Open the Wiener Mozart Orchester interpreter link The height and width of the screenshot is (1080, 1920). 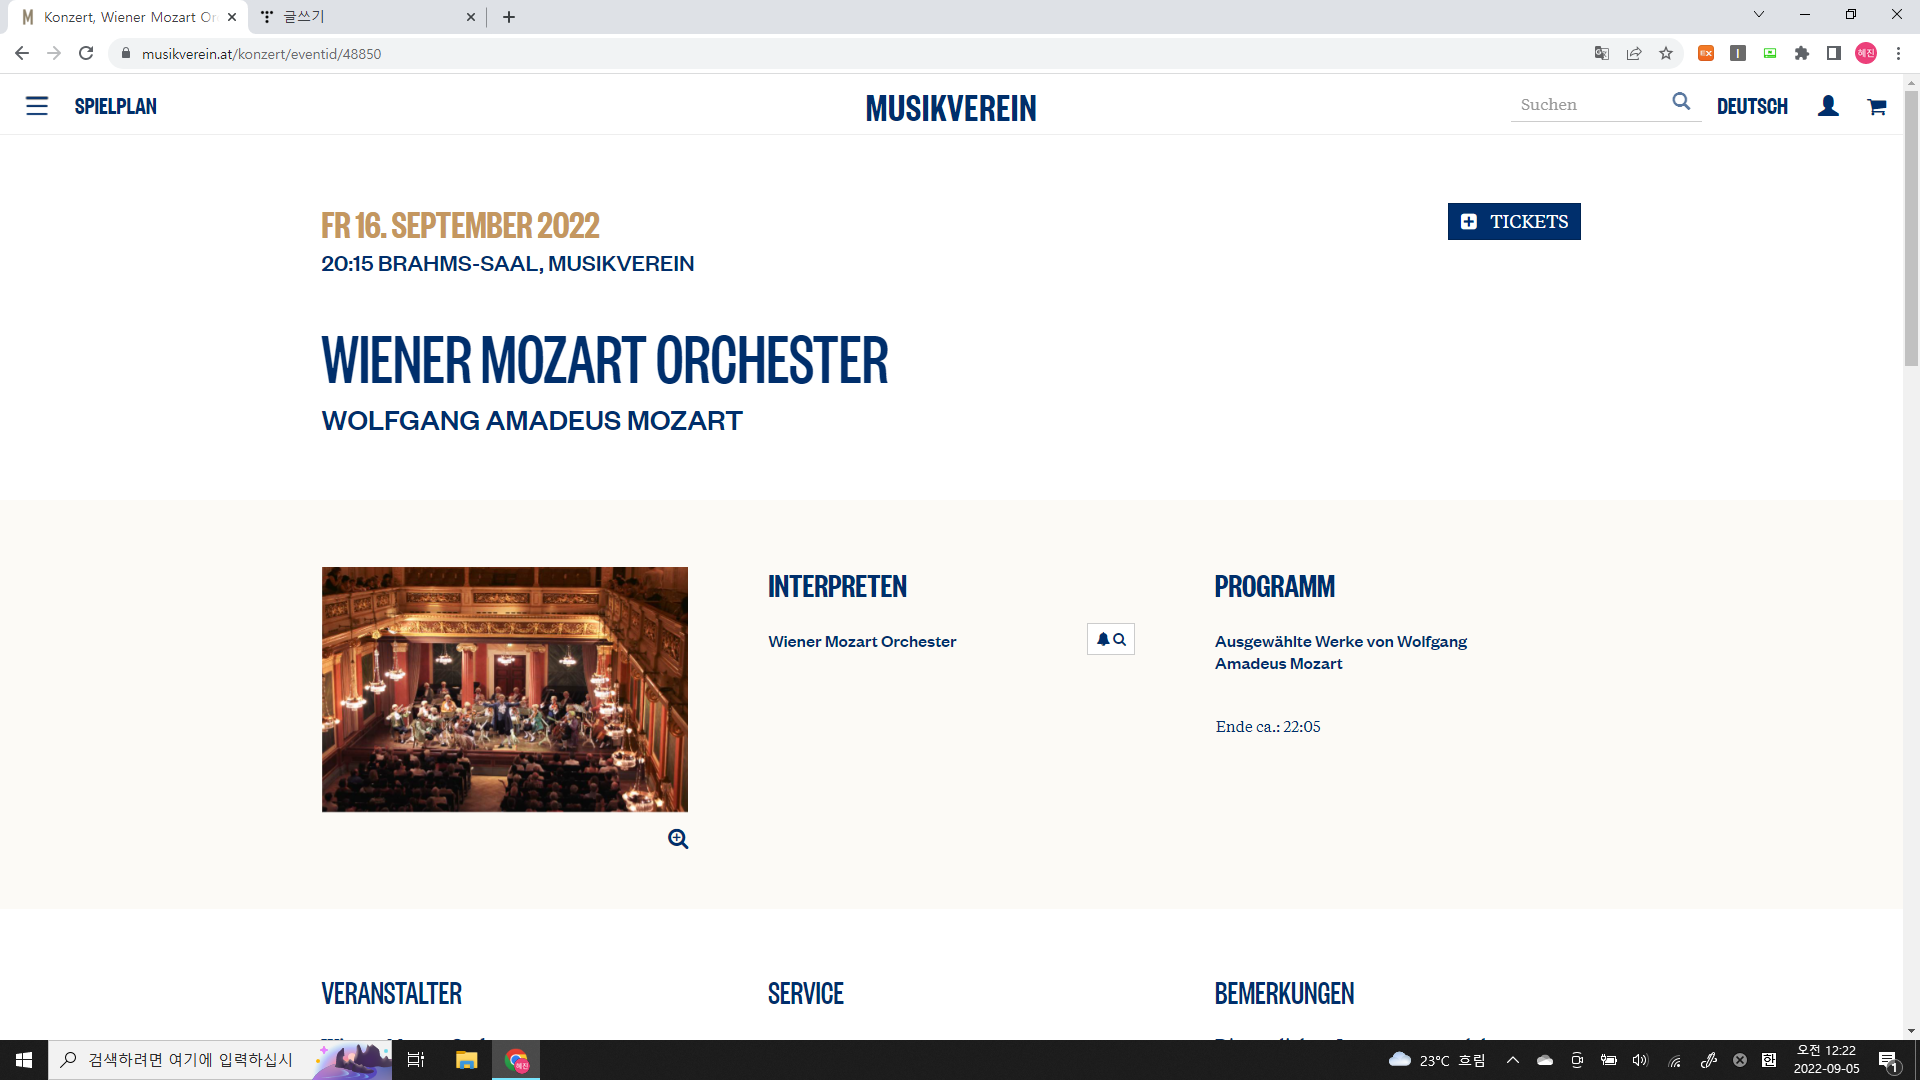coord(862,642)
